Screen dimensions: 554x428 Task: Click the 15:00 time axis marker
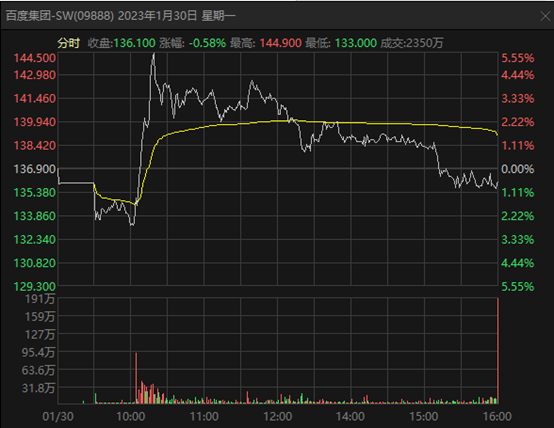[424, 416]
